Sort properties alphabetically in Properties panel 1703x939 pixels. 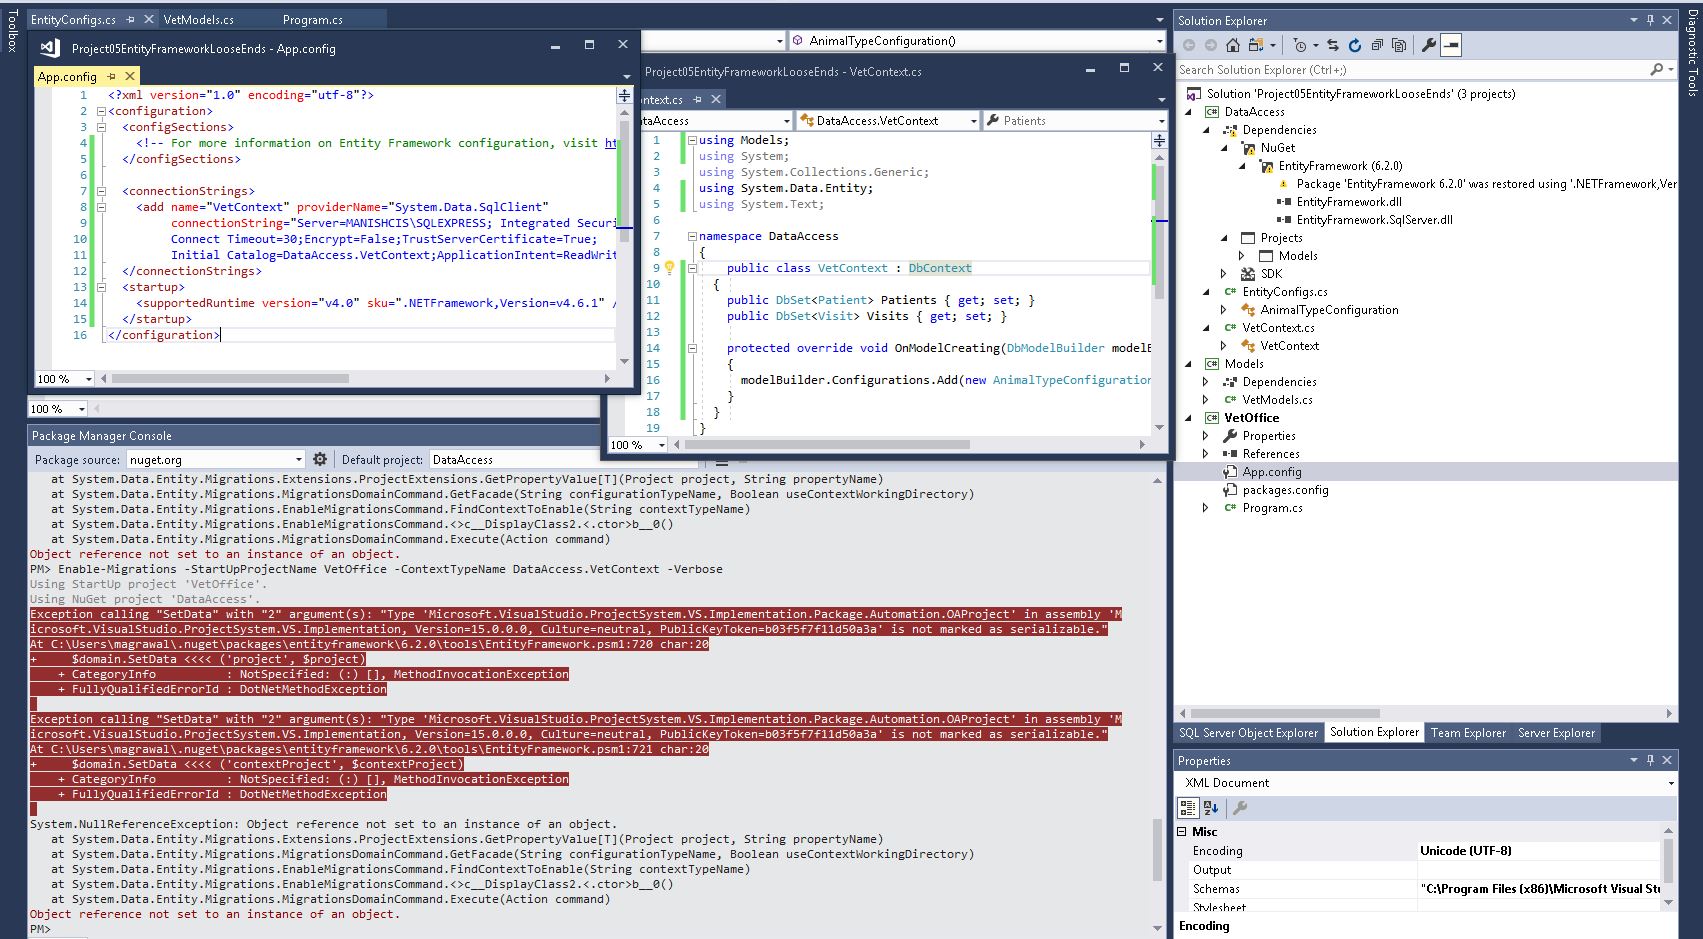1211,808
